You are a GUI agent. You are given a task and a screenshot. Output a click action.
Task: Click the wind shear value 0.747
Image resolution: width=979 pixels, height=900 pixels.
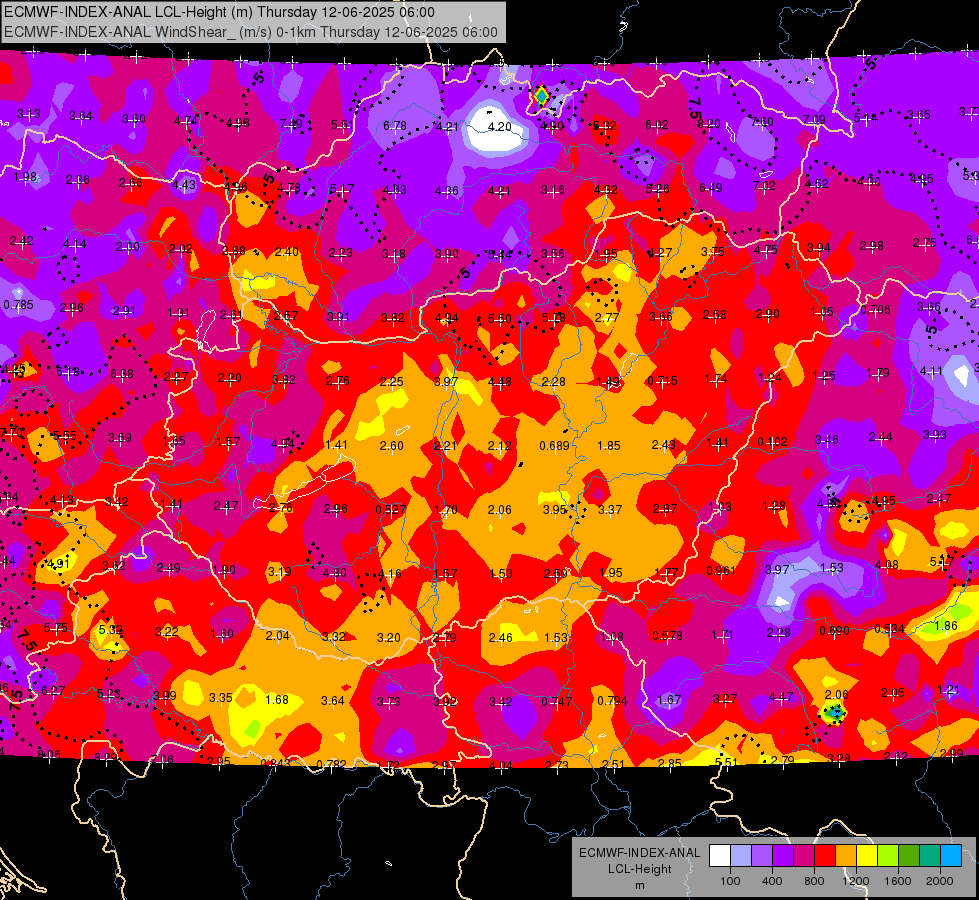(556, 701)
